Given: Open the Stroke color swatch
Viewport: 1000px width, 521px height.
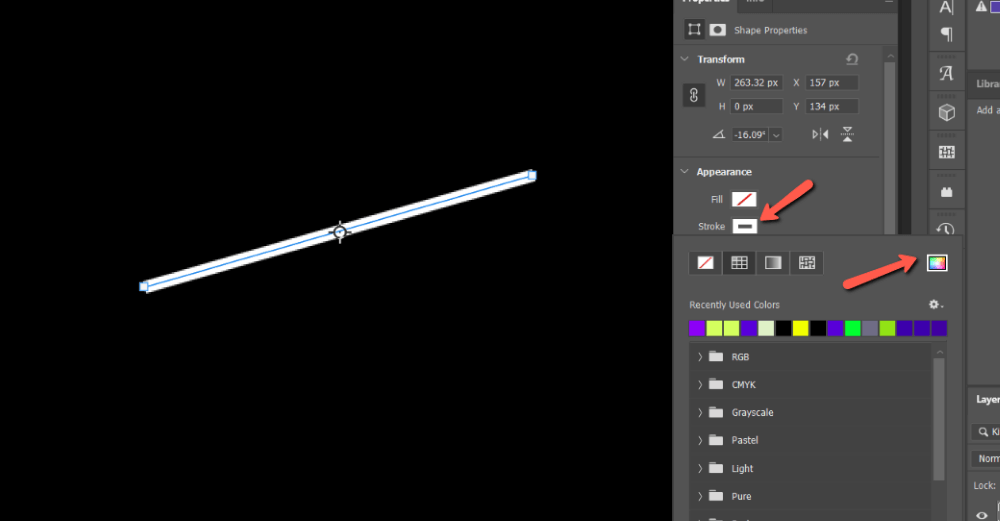Looking at the screenshot, I should [744, 227].
